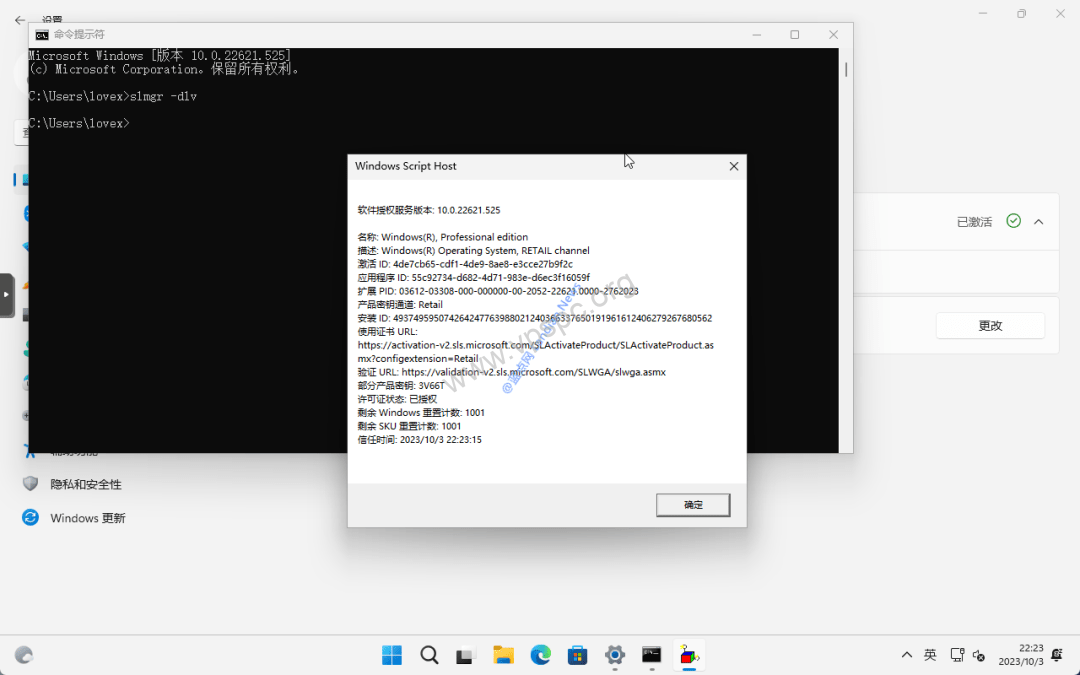Click the 确定 button in Windows Script Host
Viewport: 1080px width, 675px height.
click(x=693, y=505)
